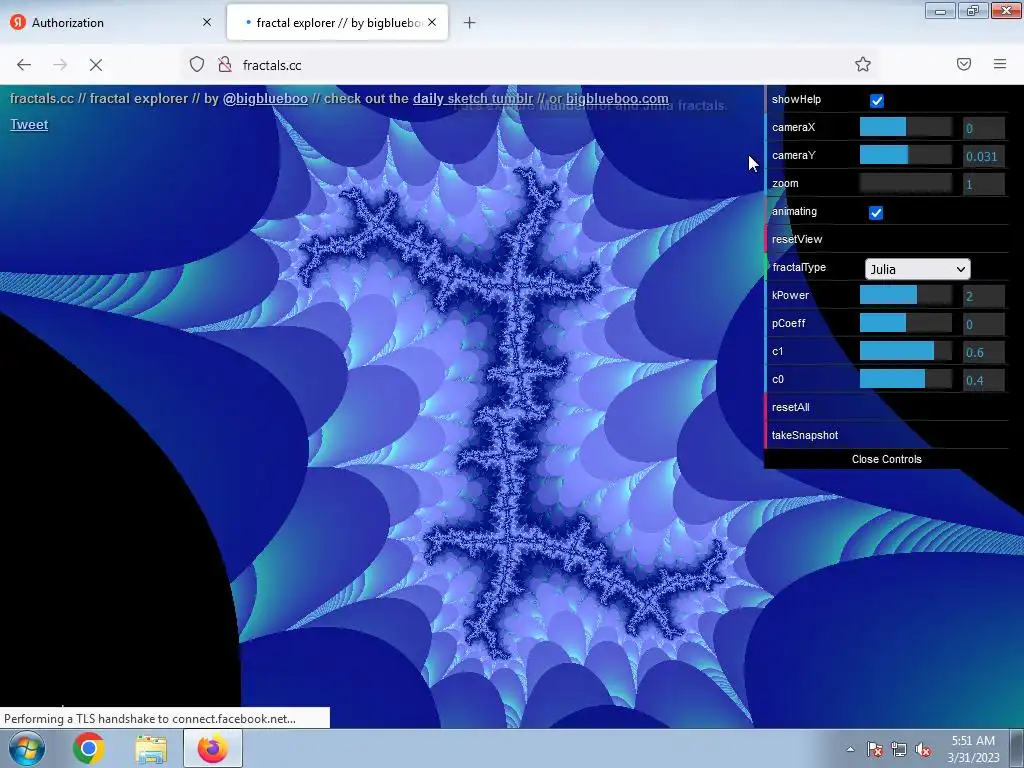This screenshot has width=1024, height=768.
Task: Click the forward navigation arrow
Action: click(60, 65)
